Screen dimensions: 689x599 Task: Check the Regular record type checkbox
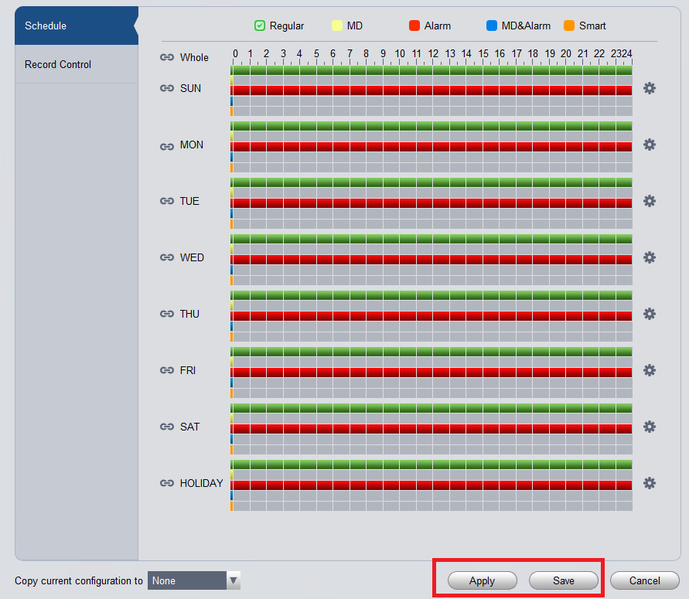(260, 26)
